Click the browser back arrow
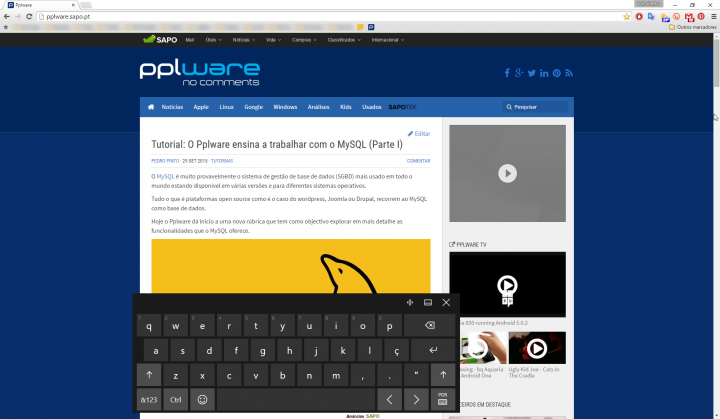Viewport: 720px width, 419px height. 6,17
